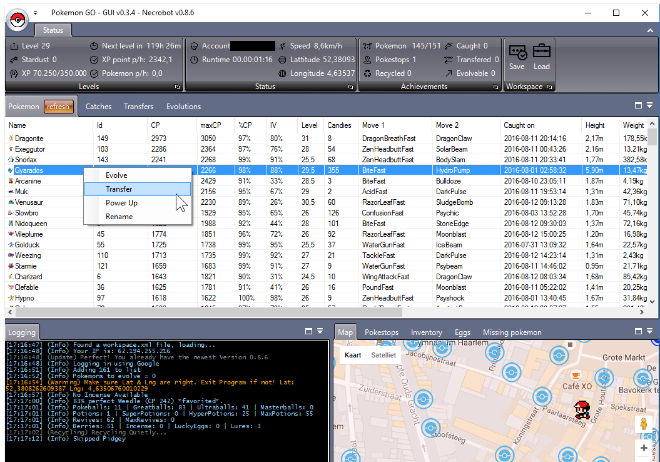Click the Street View pegman on the map
This screenshot has width=660, height=462.
pos(643,424)
